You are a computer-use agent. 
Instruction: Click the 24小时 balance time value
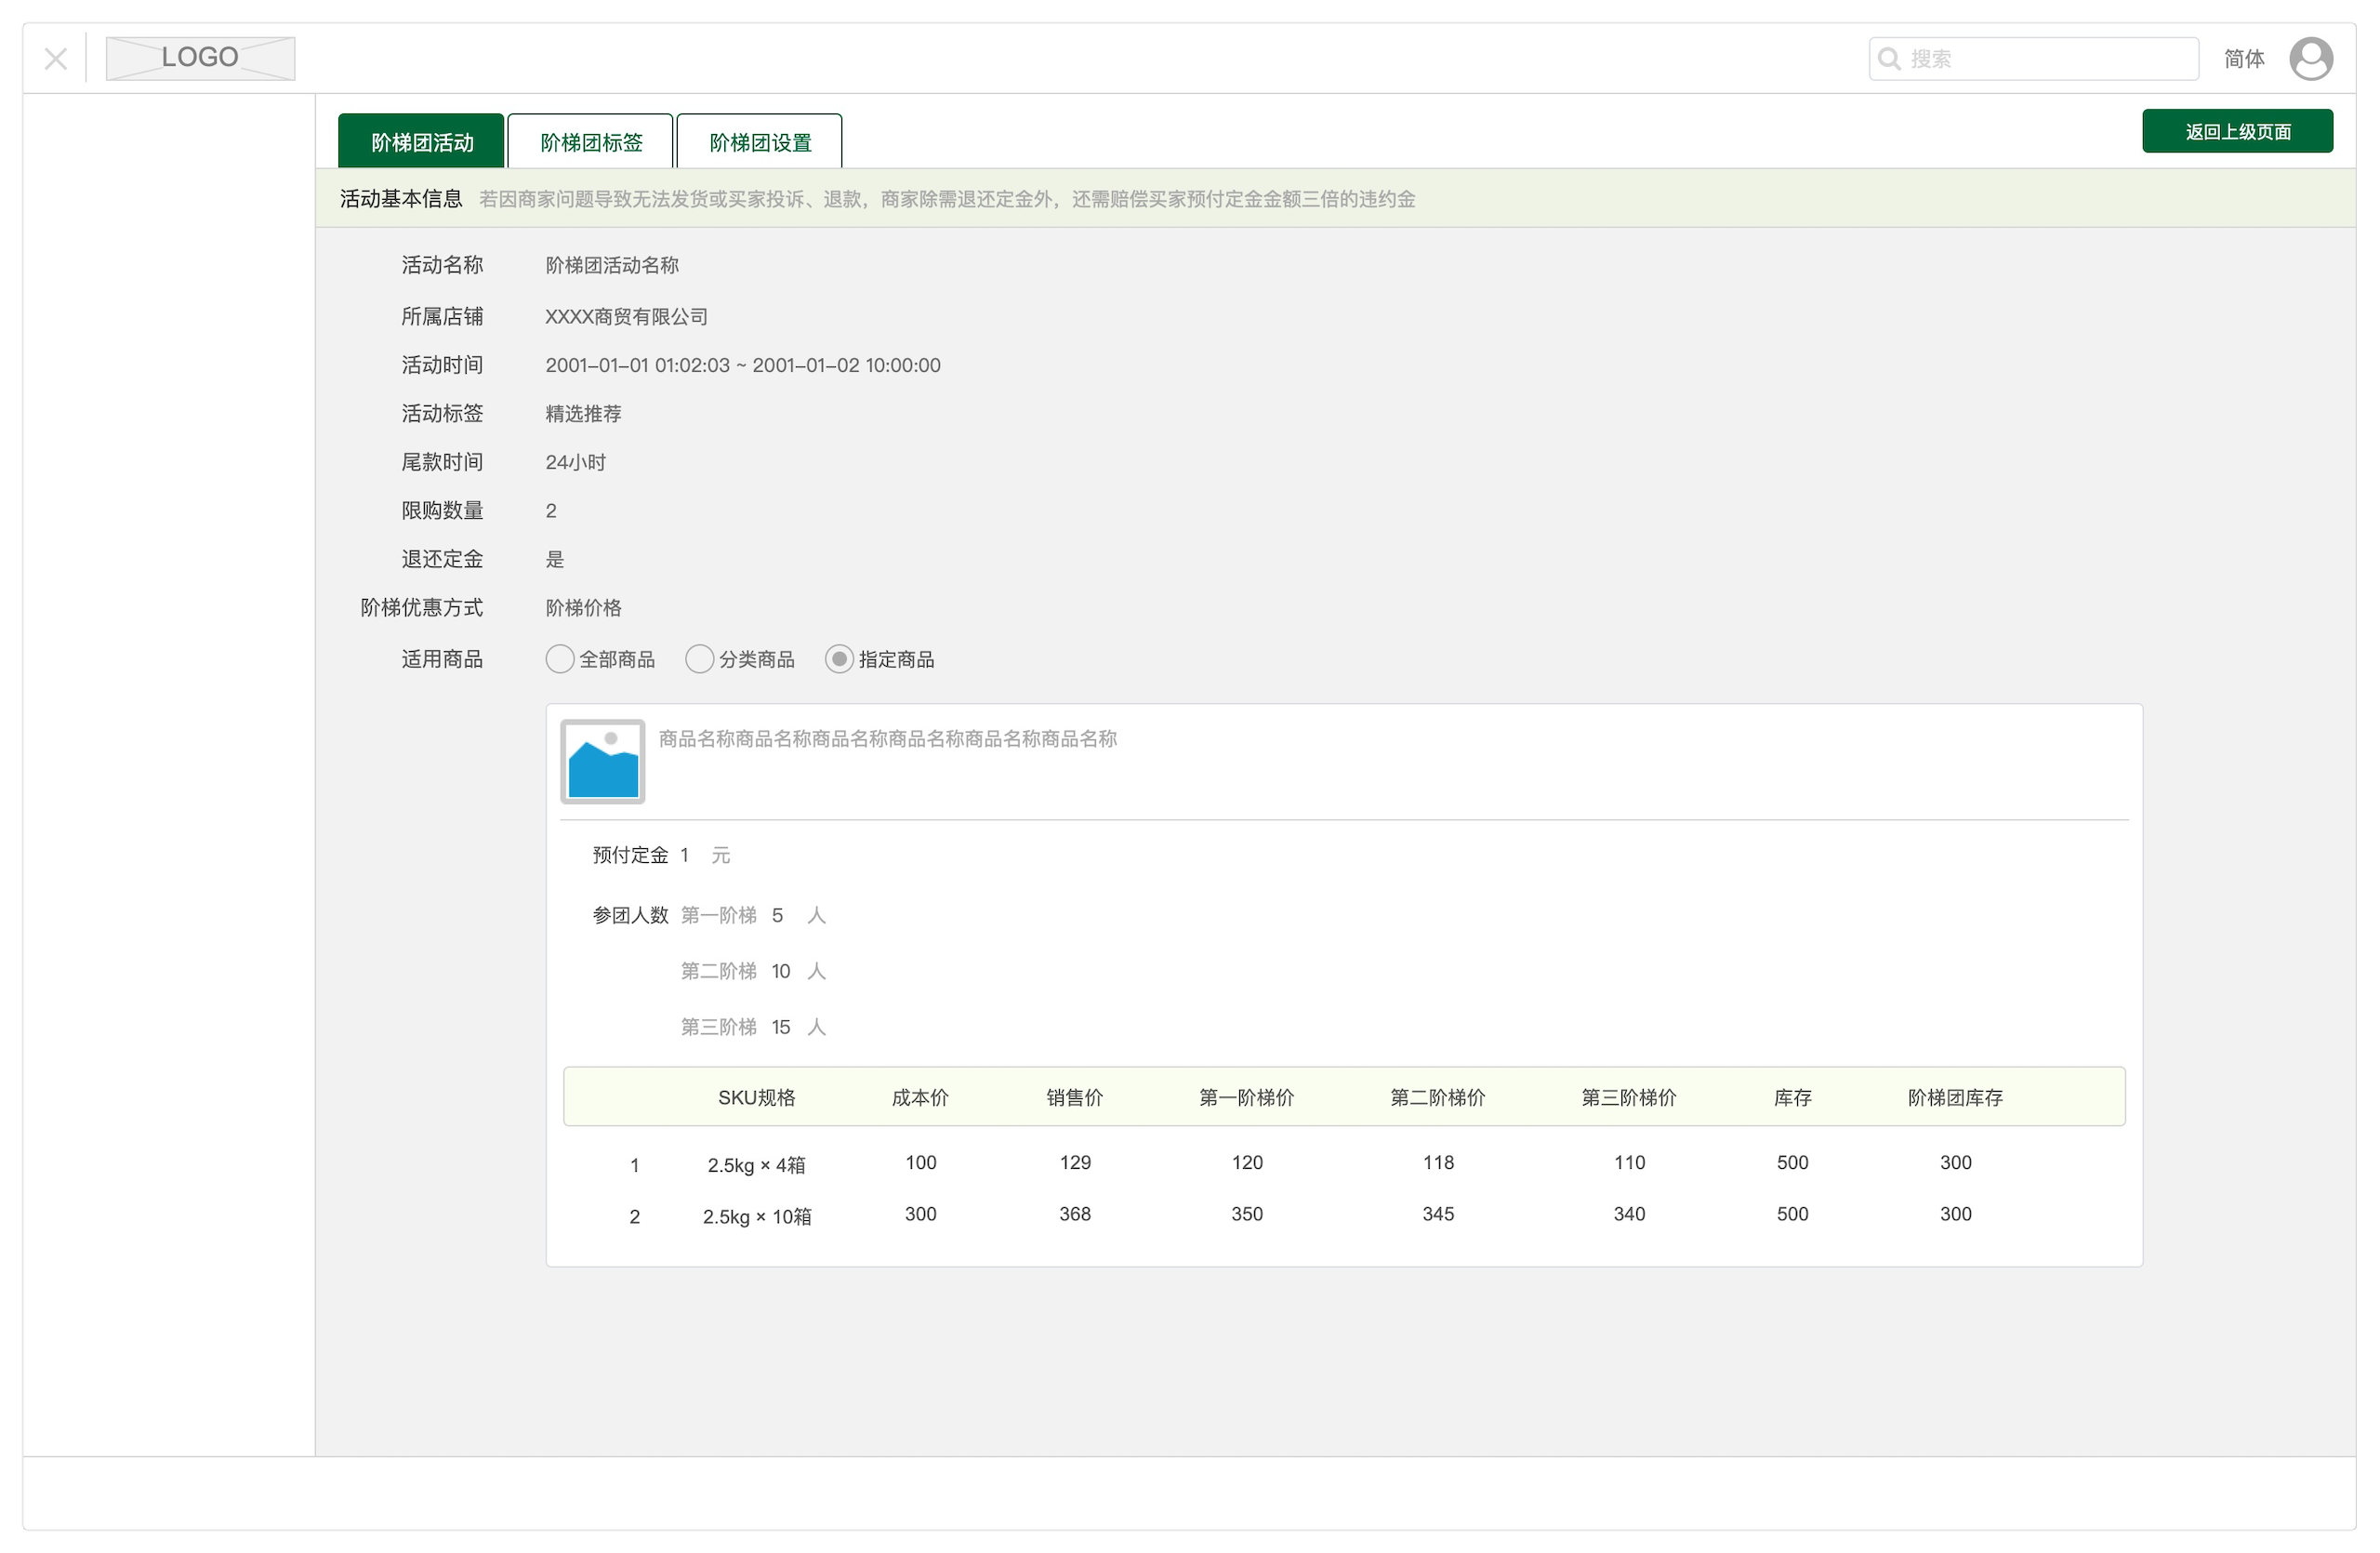576,462
